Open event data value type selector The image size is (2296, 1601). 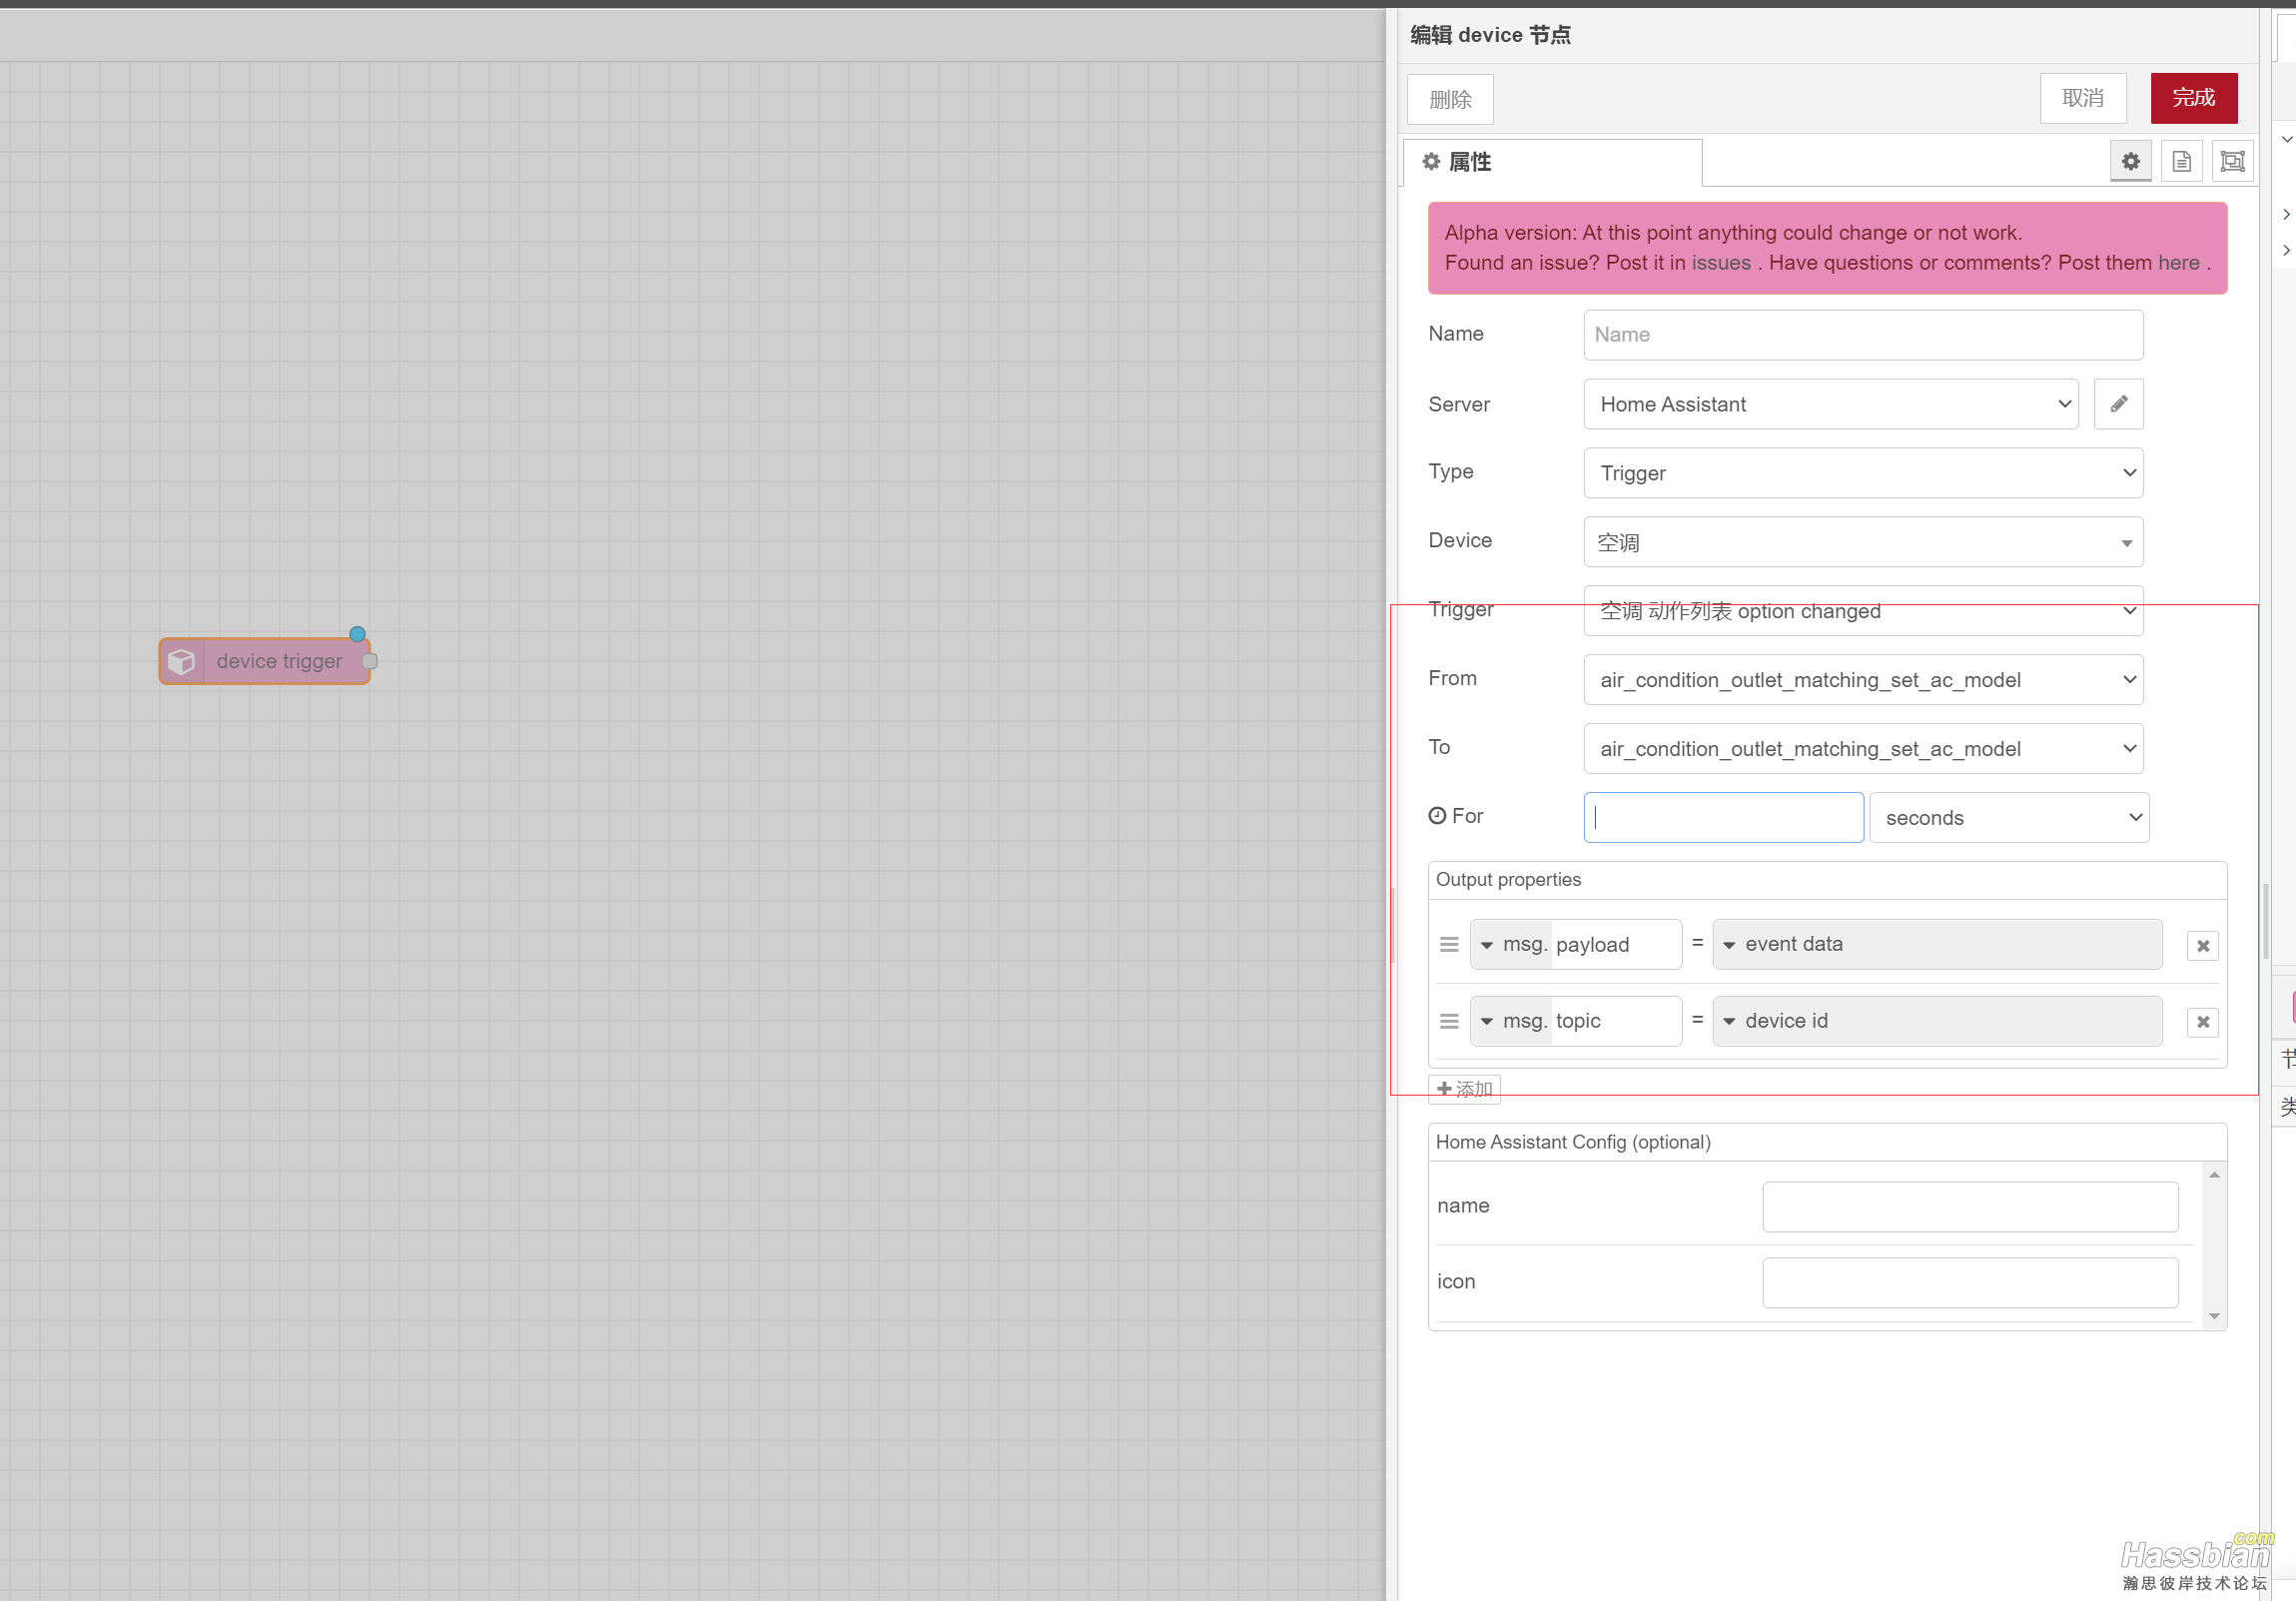[1936, 944]
